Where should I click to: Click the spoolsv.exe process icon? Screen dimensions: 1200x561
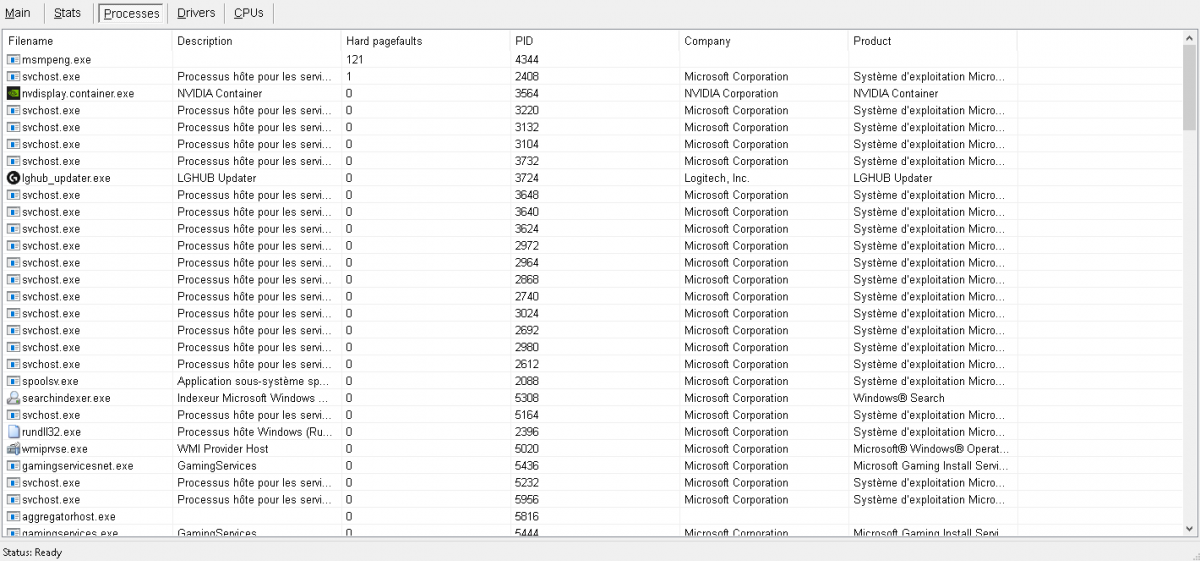coord(13,381)
